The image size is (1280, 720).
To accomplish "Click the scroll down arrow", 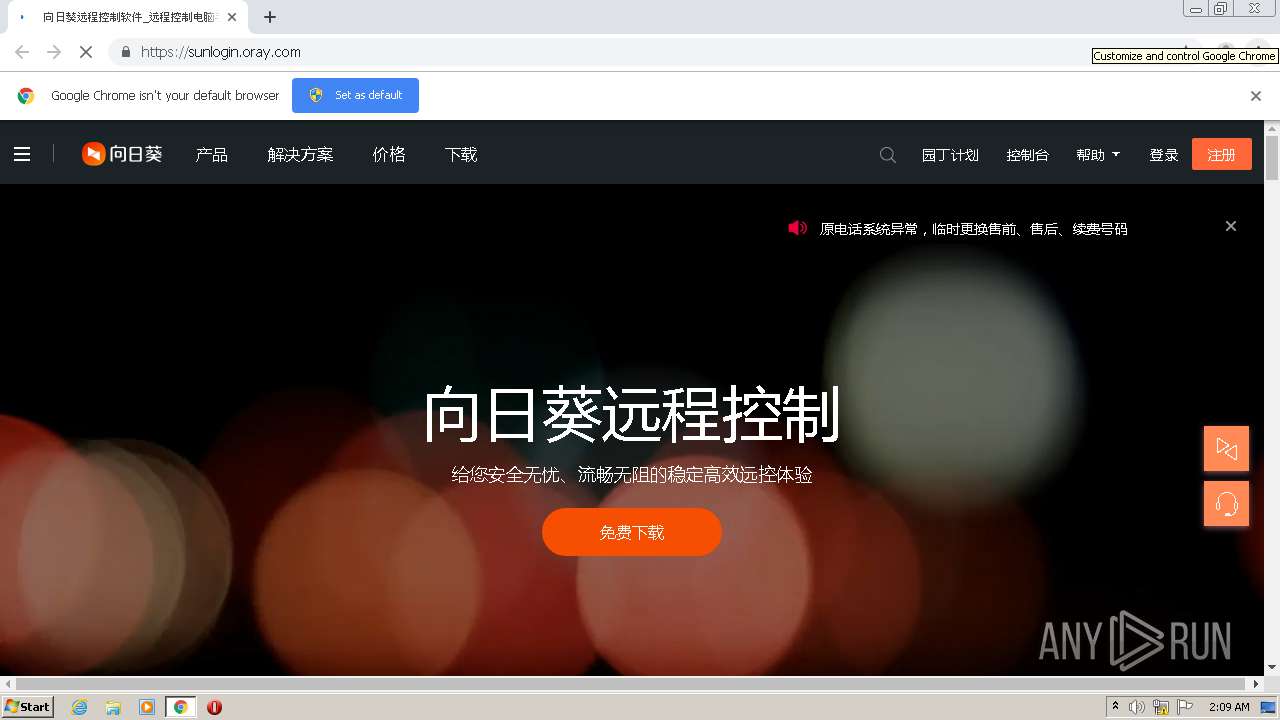I will 1272,667.
